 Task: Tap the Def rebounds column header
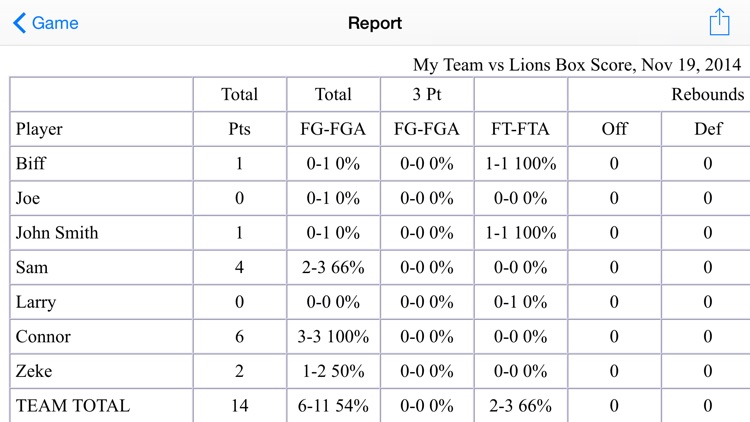click(x=707, y=129)
